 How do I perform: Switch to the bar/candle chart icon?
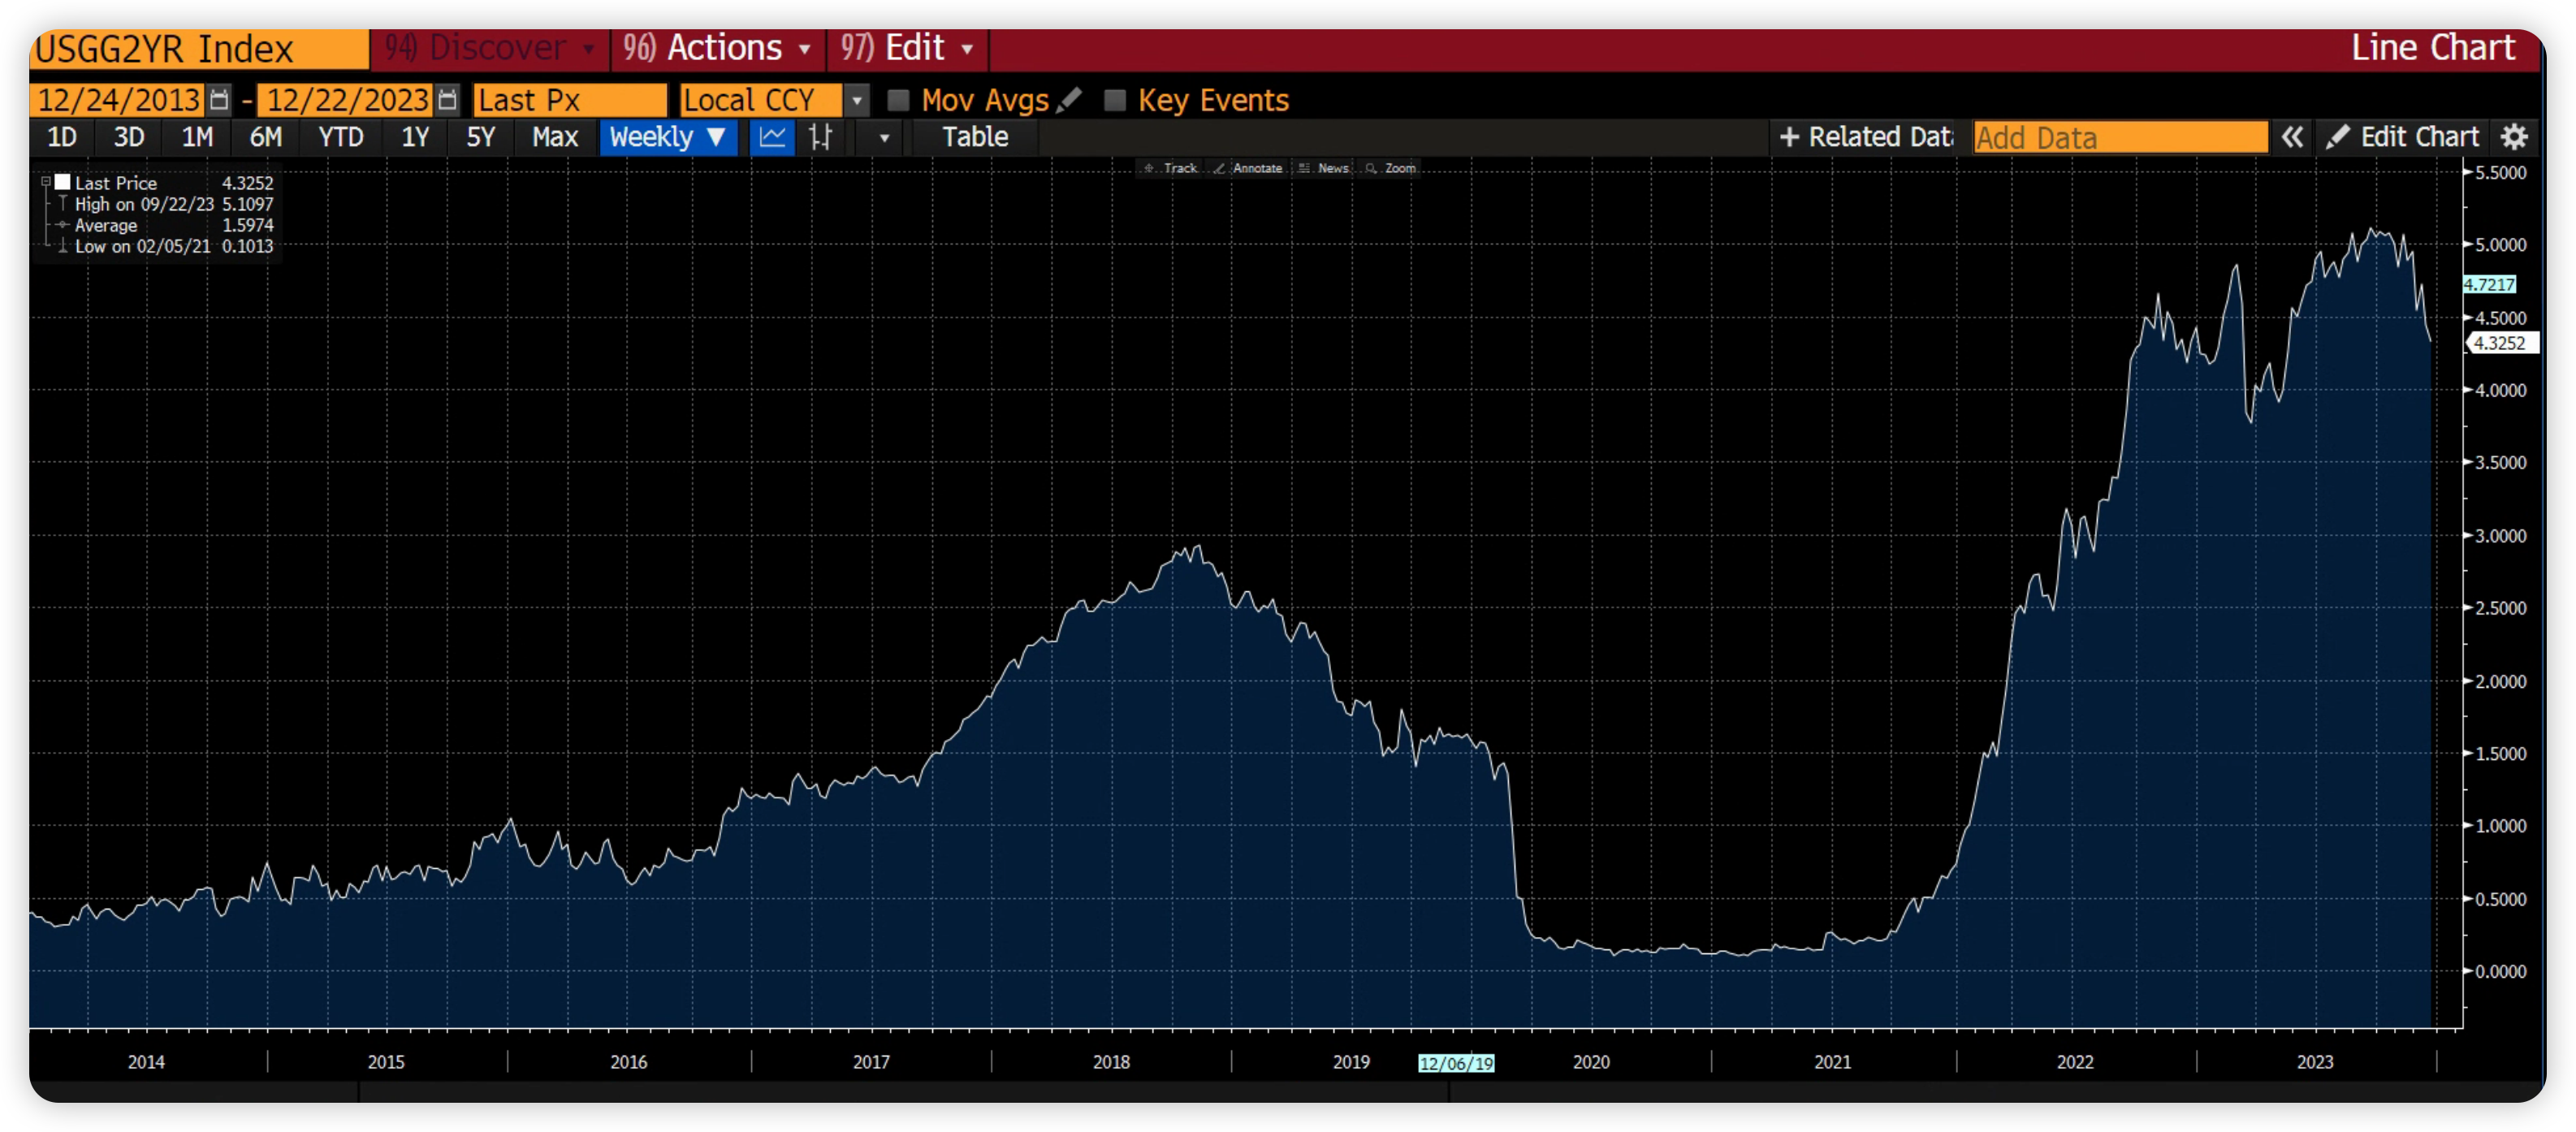(820, 137)
